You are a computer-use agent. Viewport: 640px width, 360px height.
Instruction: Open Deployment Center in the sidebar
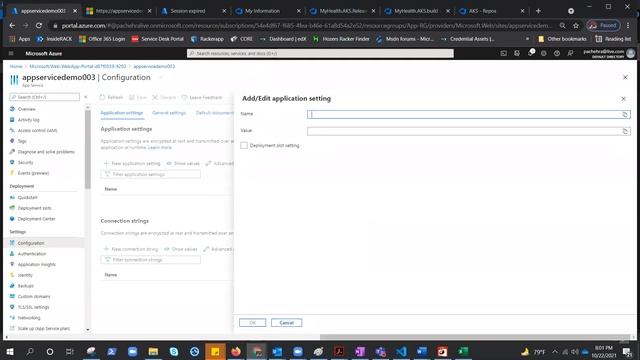pos(36,219)
